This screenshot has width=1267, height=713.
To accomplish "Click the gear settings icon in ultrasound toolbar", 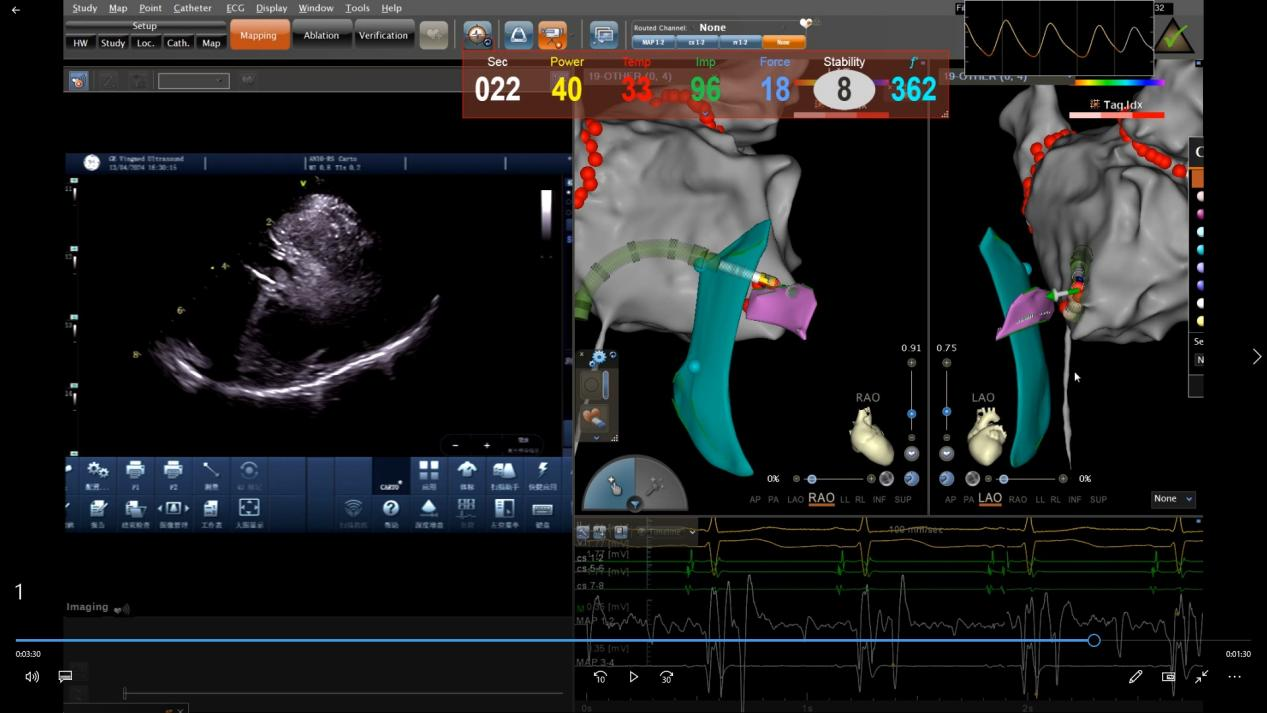I will click(x=97, y=470).
